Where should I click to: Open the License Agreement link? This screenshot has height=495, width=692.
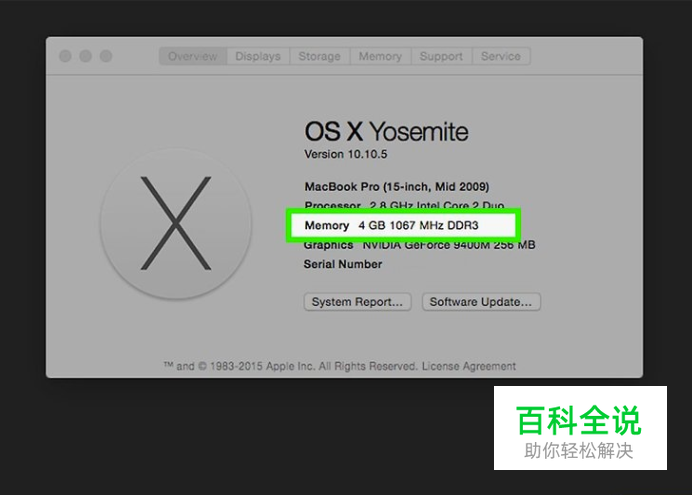click(x=469, y=366)
